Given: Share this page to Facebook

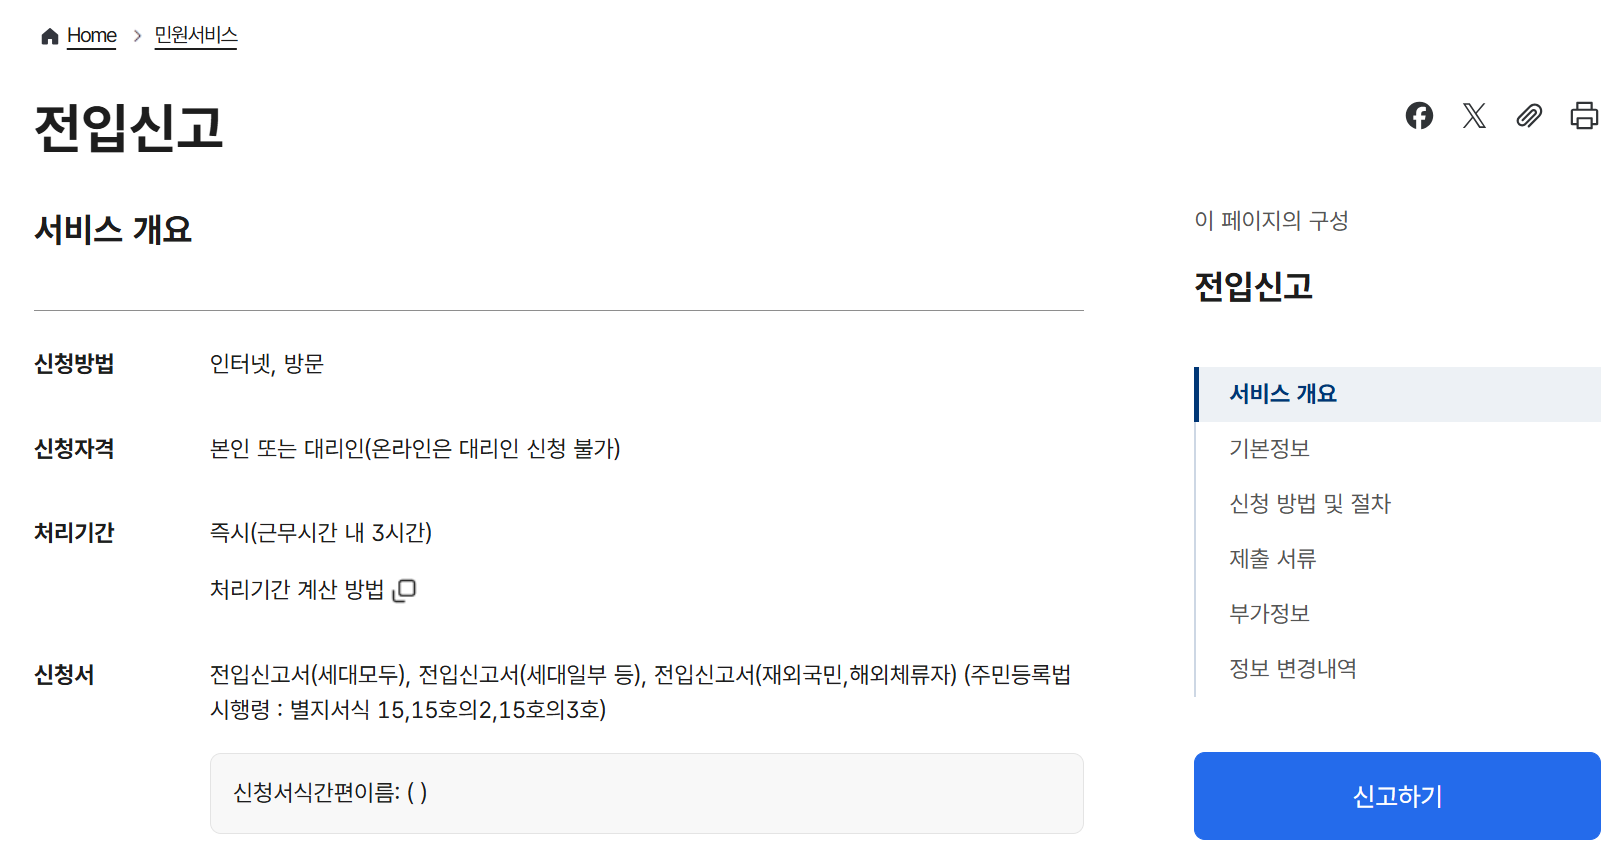Looking at the screenshot, I should coord(1418,116).
